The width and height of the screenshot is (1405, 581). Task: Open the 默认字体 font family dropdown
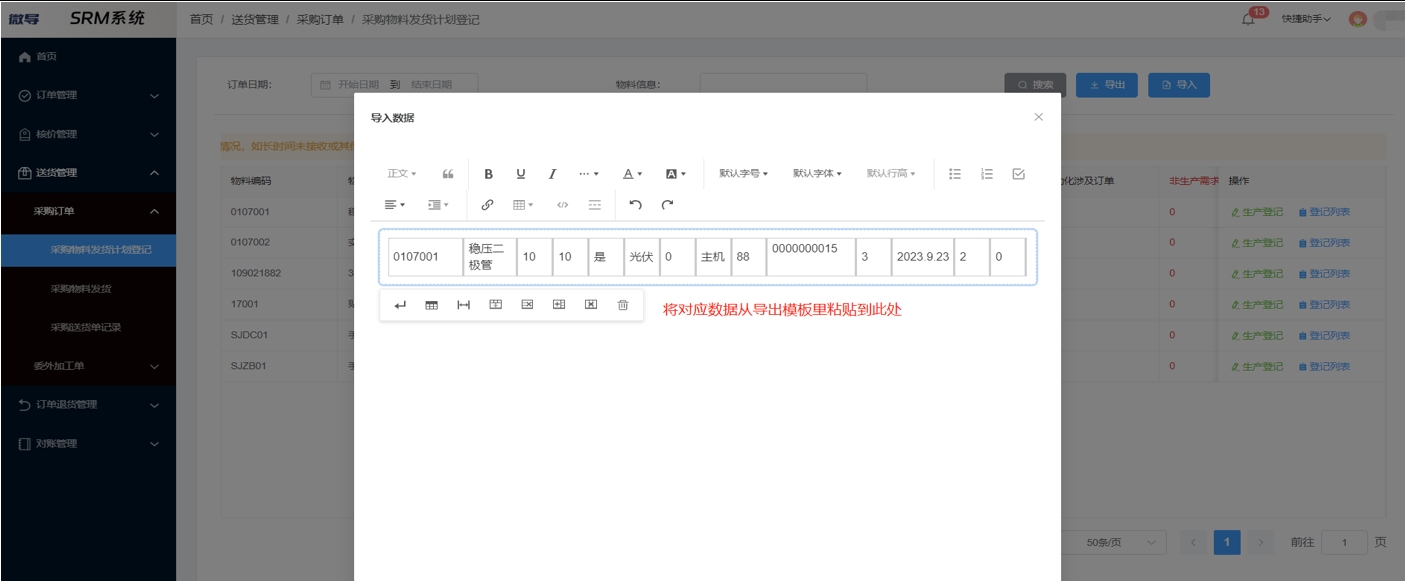pos(817,174)
